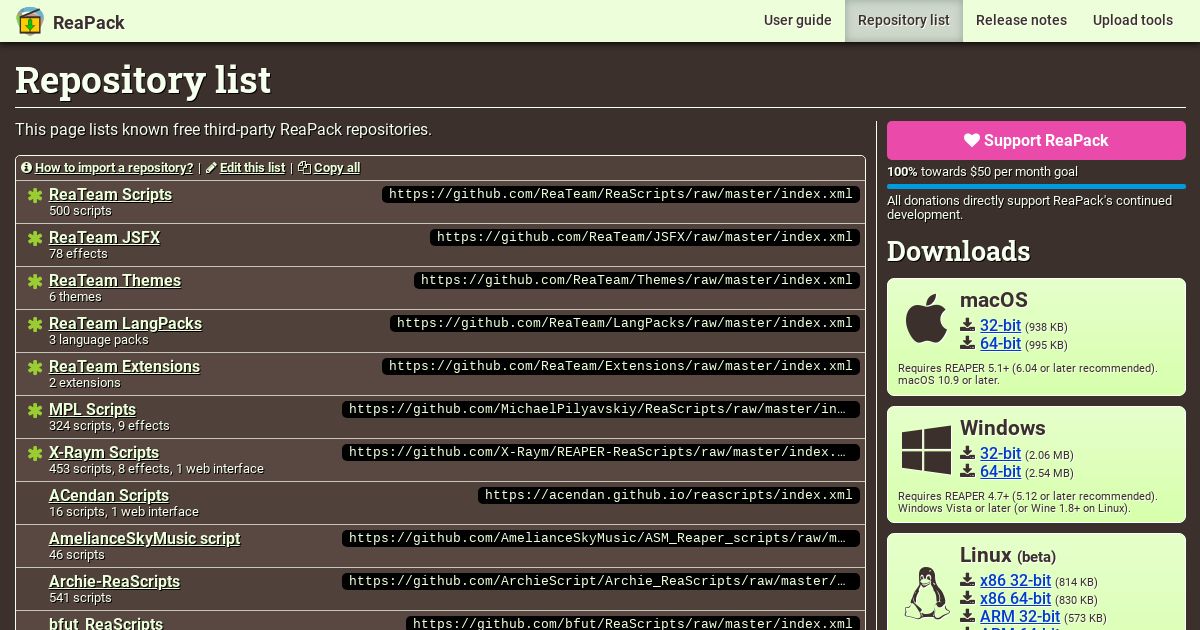Click download icon next to Linux x86 32-bit
Screen dimensions: 1200x630
pos(967,580)
